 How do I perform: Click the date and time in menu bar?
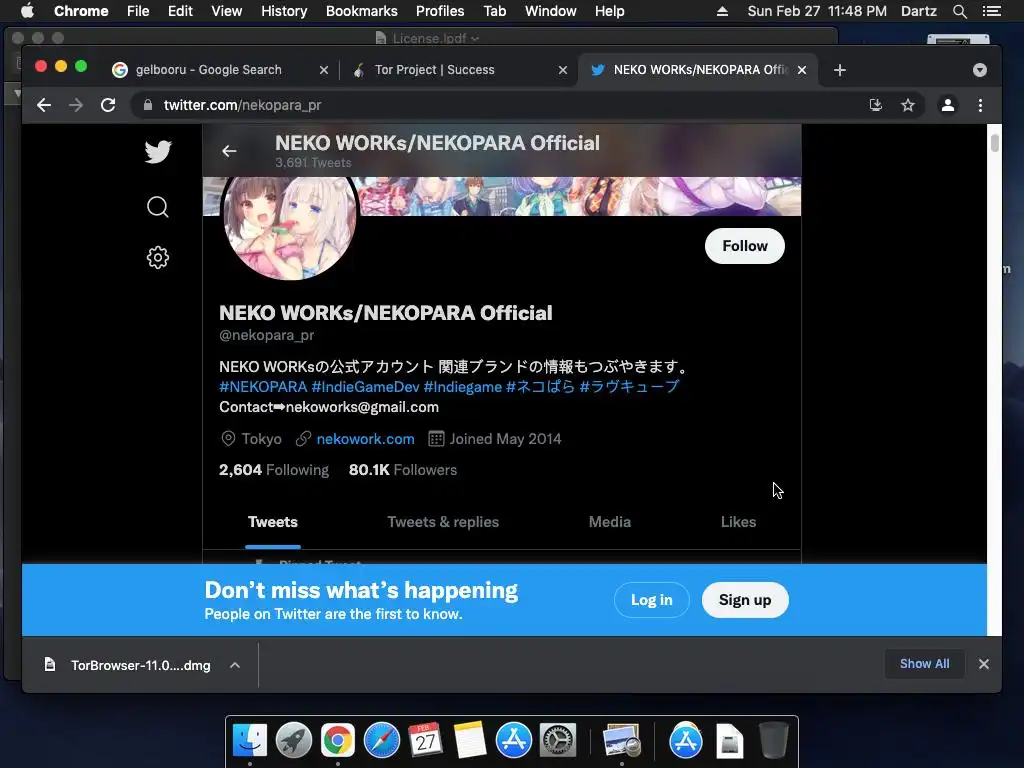(x=817, y=11)
